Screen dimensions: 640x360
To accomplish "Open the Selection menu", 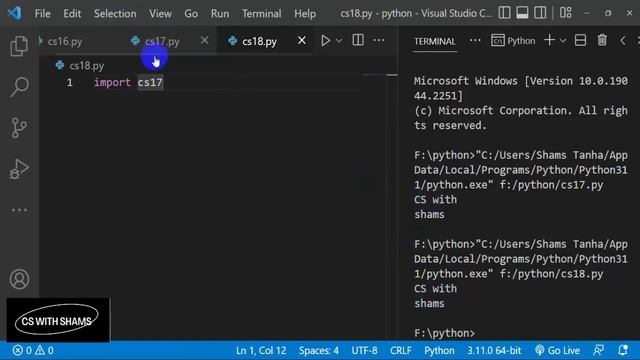I will click(x=115, y=13).
